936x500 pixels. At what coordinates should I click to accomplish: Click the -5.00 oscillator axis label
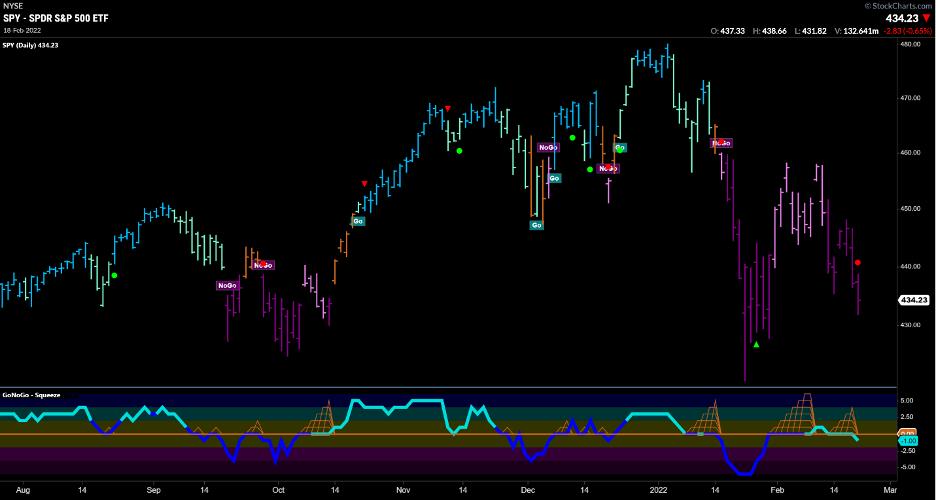(908, 467)
